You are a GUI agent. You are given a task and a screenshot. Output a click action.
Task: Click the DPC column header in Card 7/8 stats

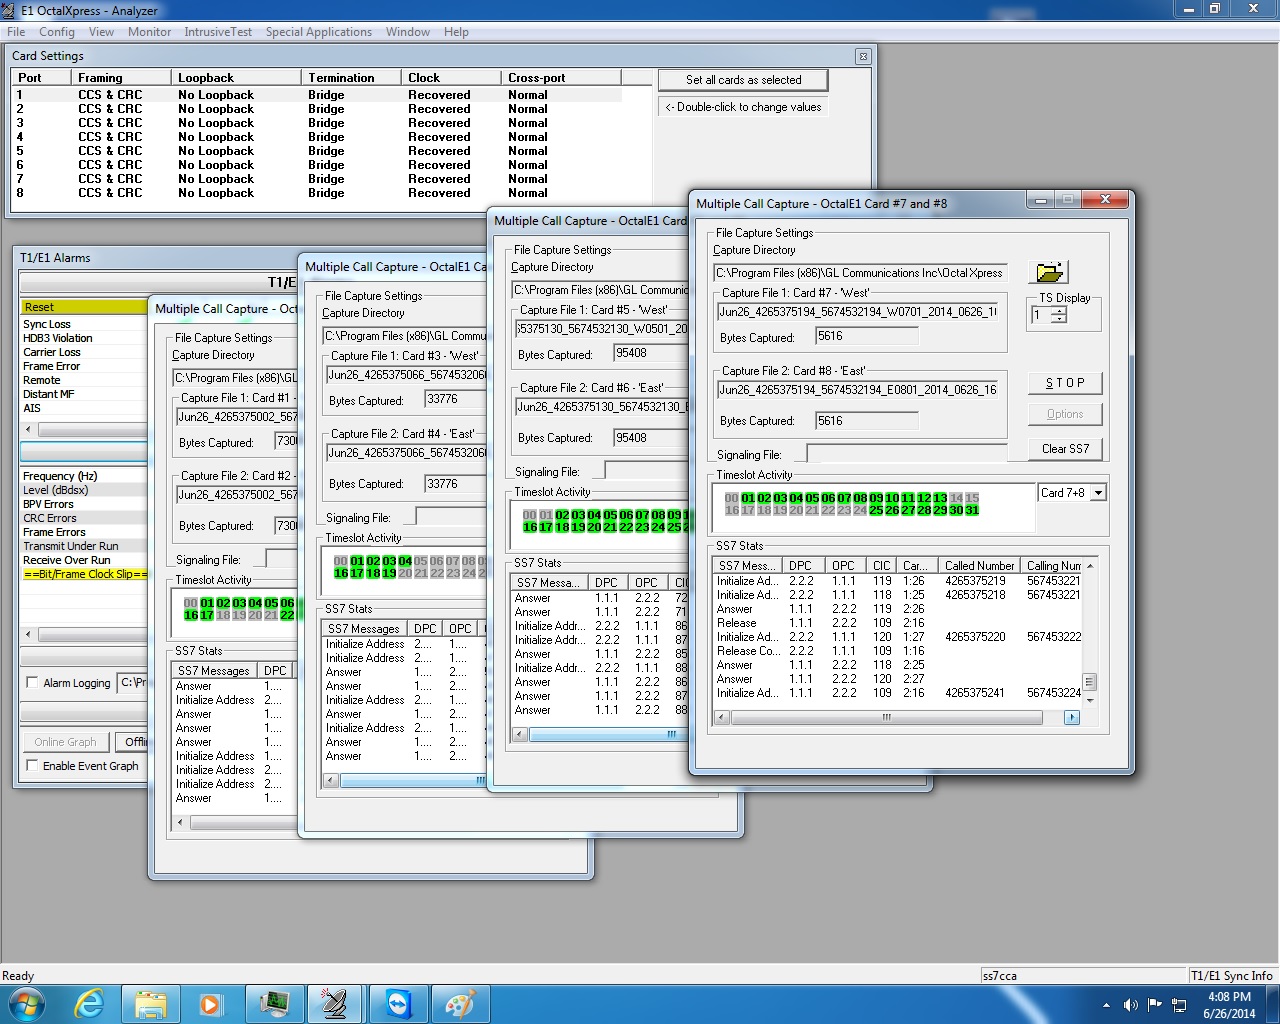coord(801,565)
